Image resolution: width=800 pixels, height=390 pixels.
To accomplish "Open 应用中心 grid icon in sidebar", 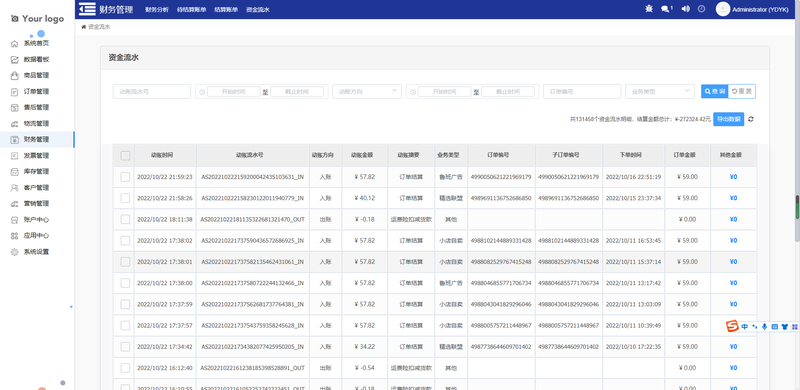I will [14, 236].
